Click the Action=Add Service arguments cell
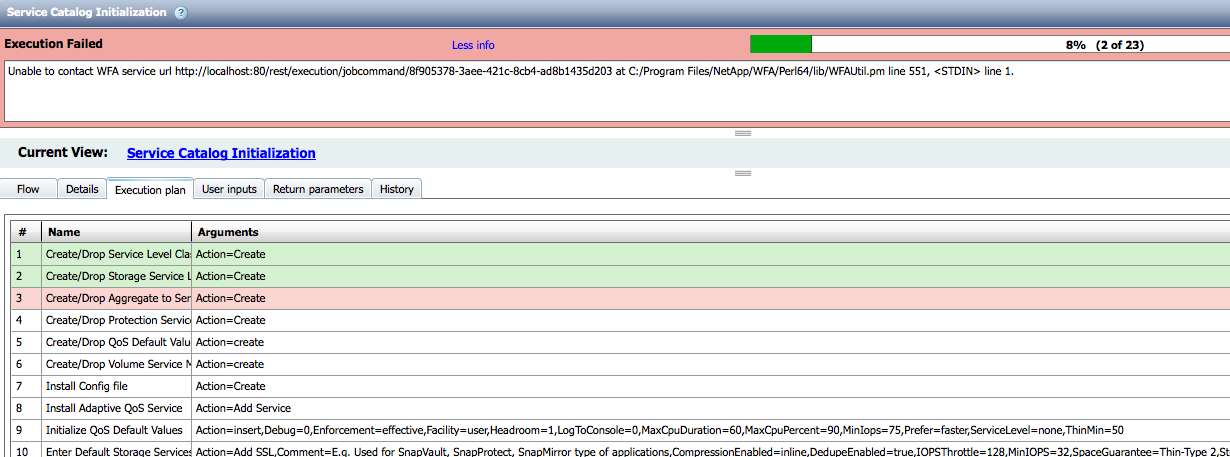Viewport: 1230px width, 457px height. point(711,408)
